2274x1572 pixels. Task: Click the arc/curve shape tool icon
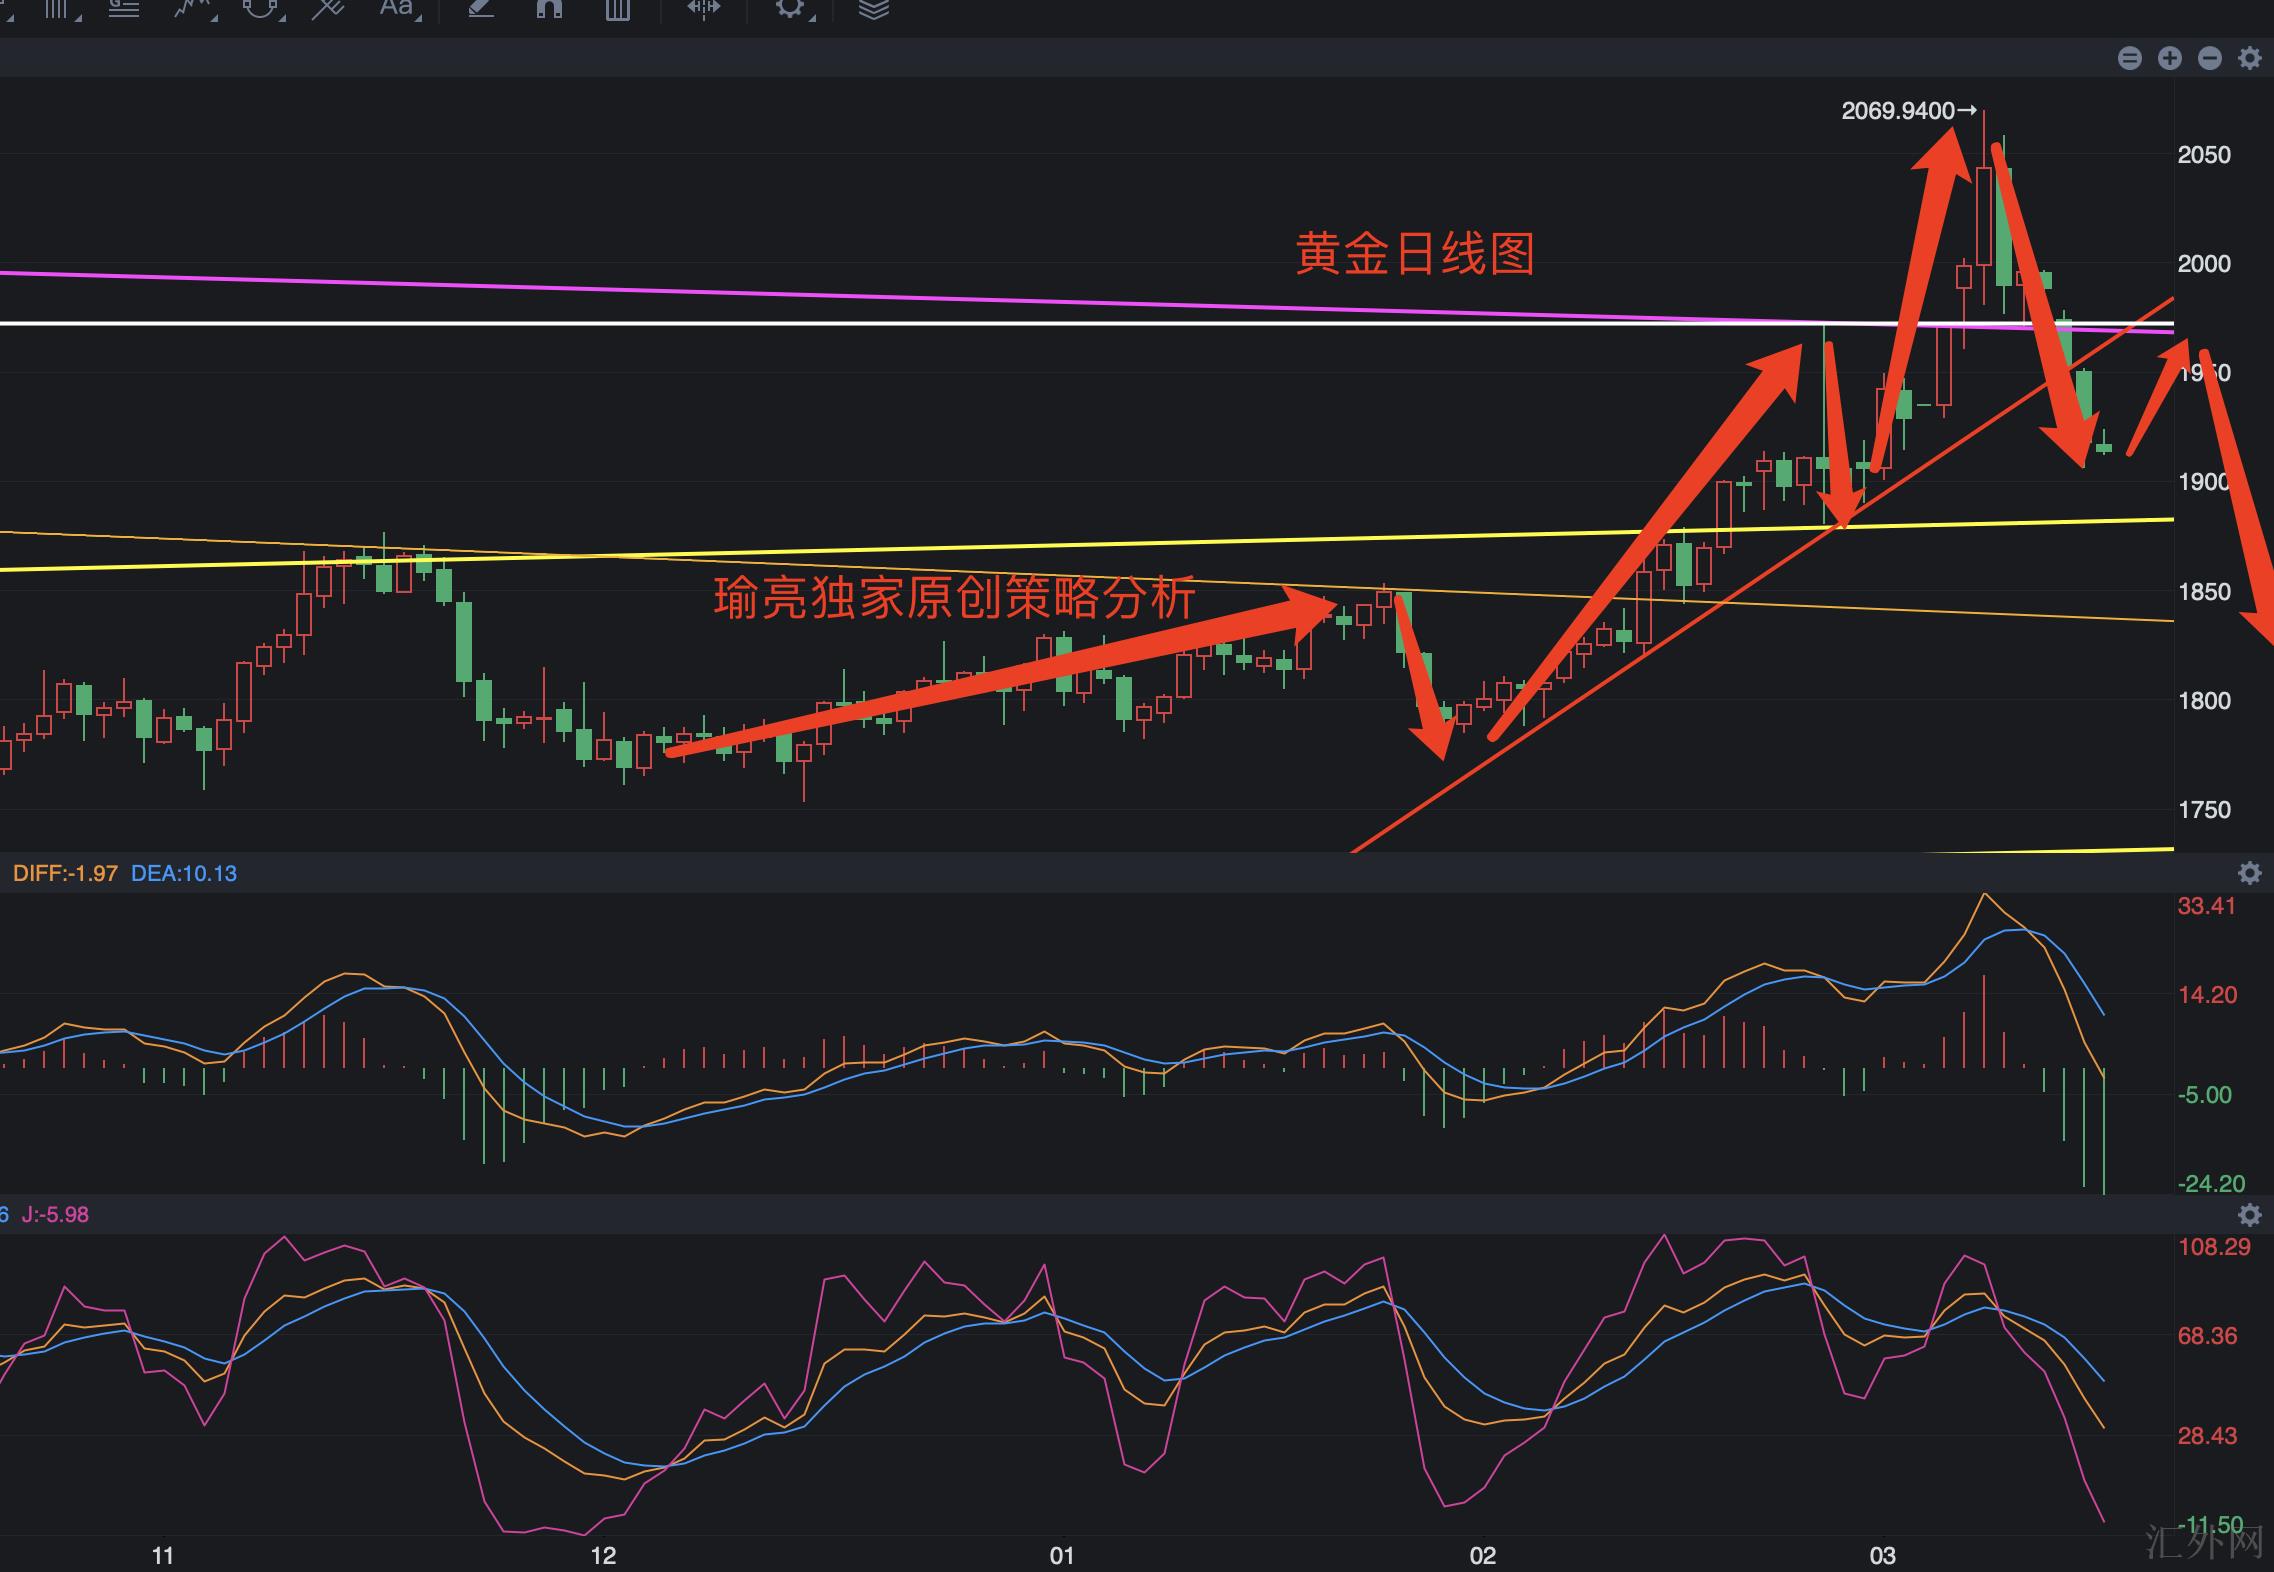(261, 8)
